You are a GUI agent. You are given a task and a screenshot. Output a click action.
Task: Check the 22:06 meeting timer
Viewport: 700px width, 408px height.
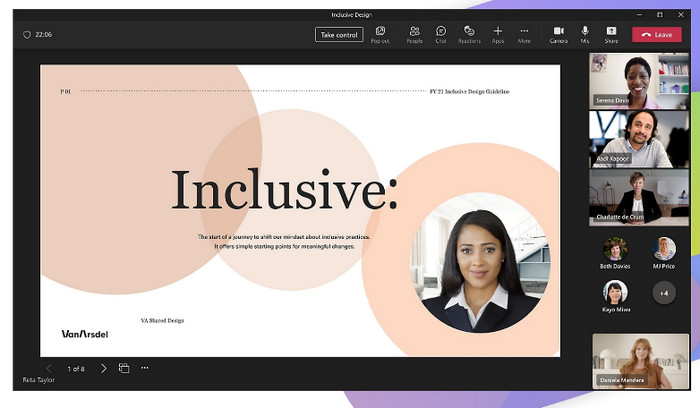tap(44, 34)
